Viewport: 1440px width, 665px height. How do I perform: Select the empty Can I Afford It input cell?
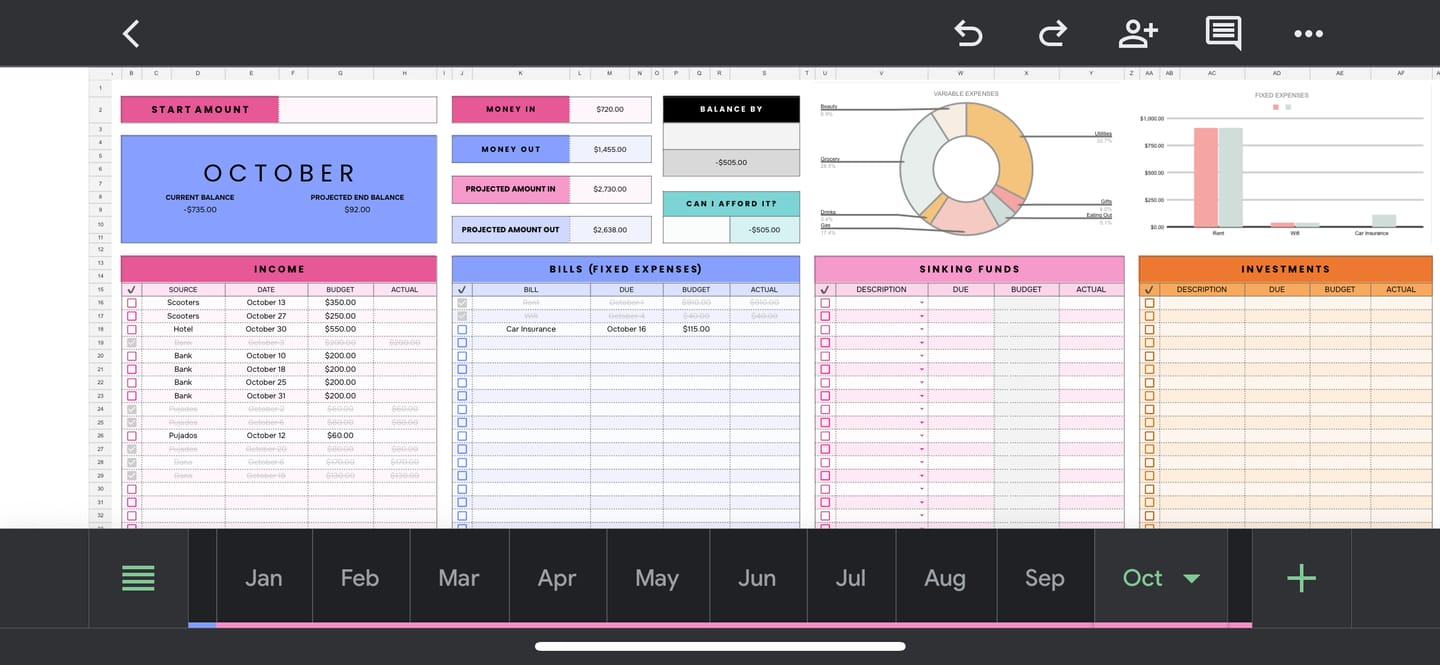coord(696,229)
